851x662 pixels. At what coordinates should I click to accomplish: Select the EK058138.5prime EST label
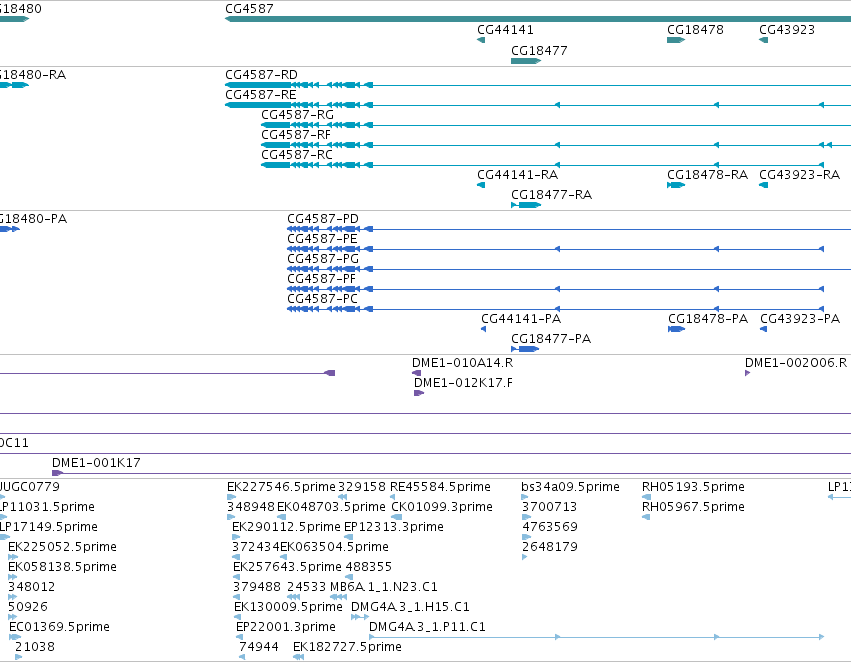point(62,567)
